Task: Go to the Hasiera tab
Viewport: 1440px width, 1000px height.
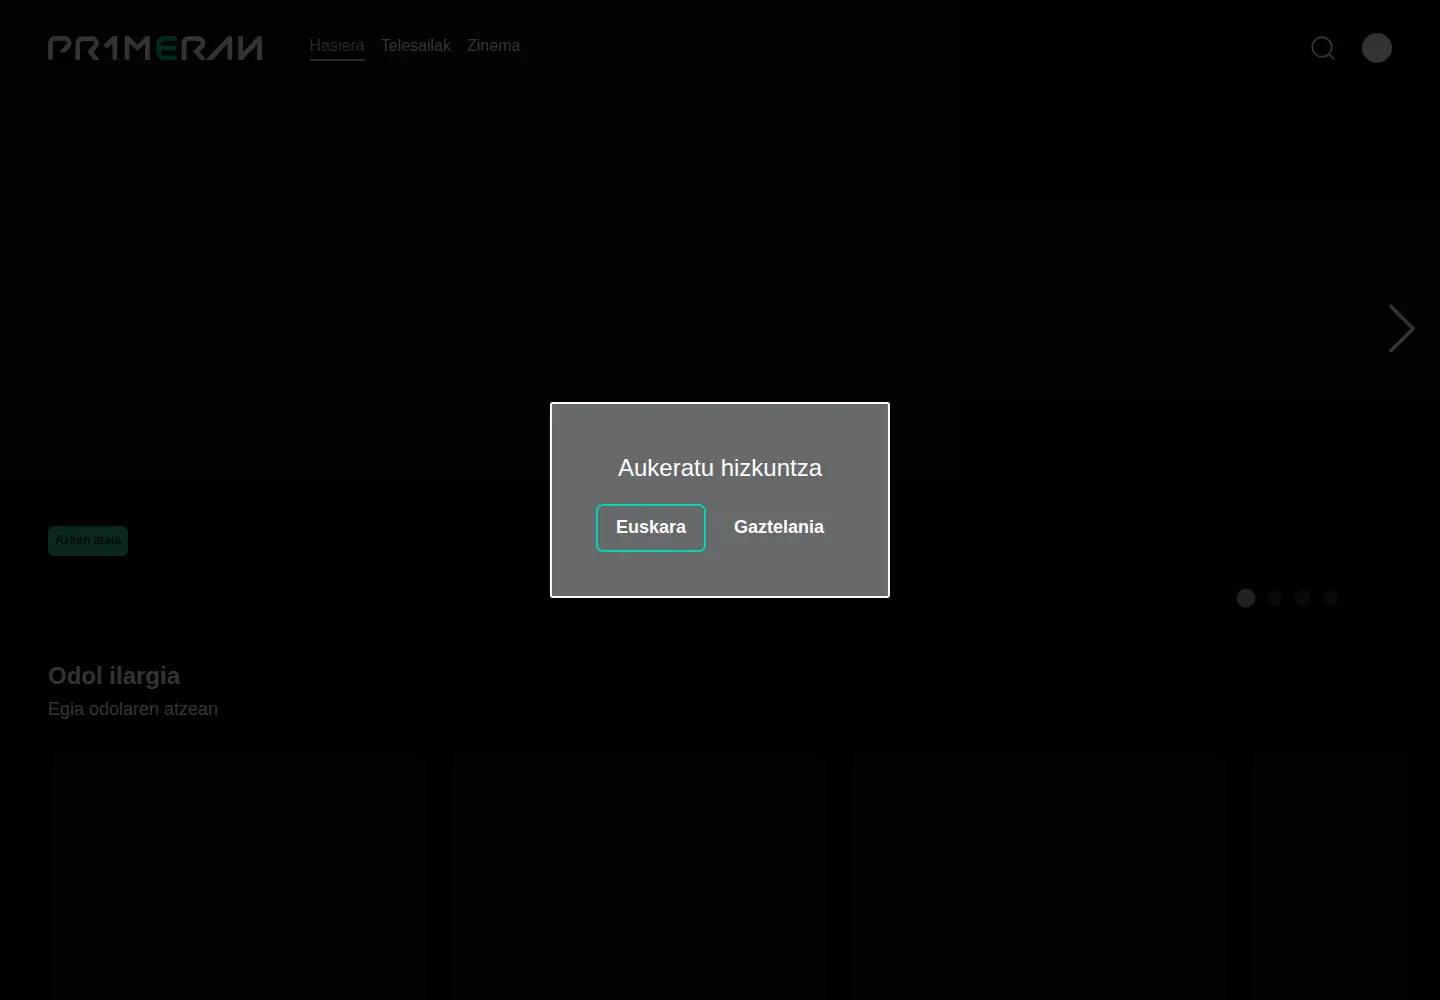Action: pos(337,46)
